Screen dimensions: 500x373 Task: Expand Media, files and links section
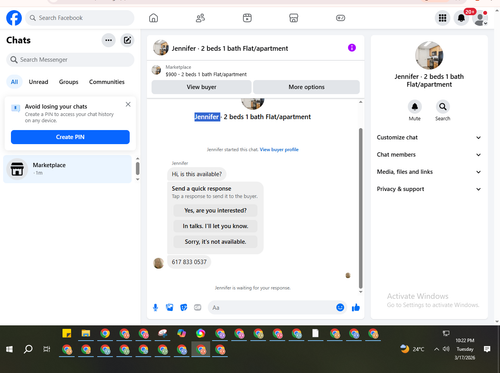coord(429,172)
